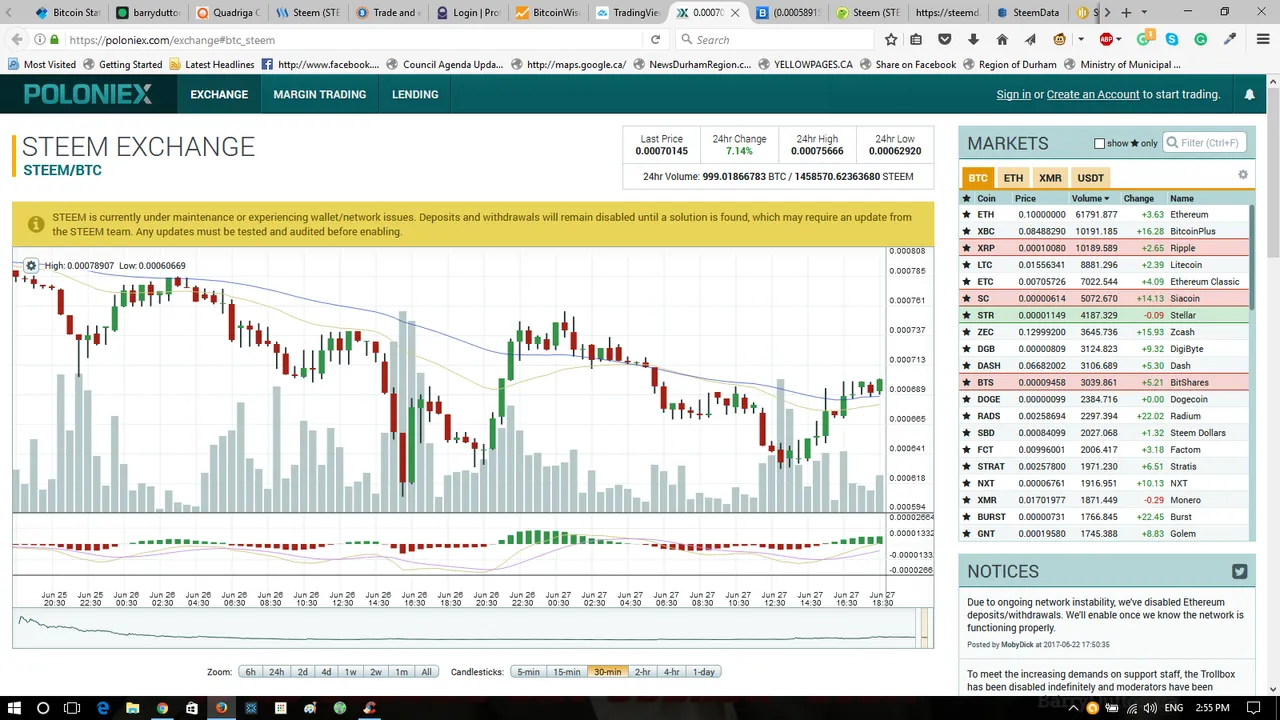
Task: Open markets panel settings gear
Action: 1243,175
